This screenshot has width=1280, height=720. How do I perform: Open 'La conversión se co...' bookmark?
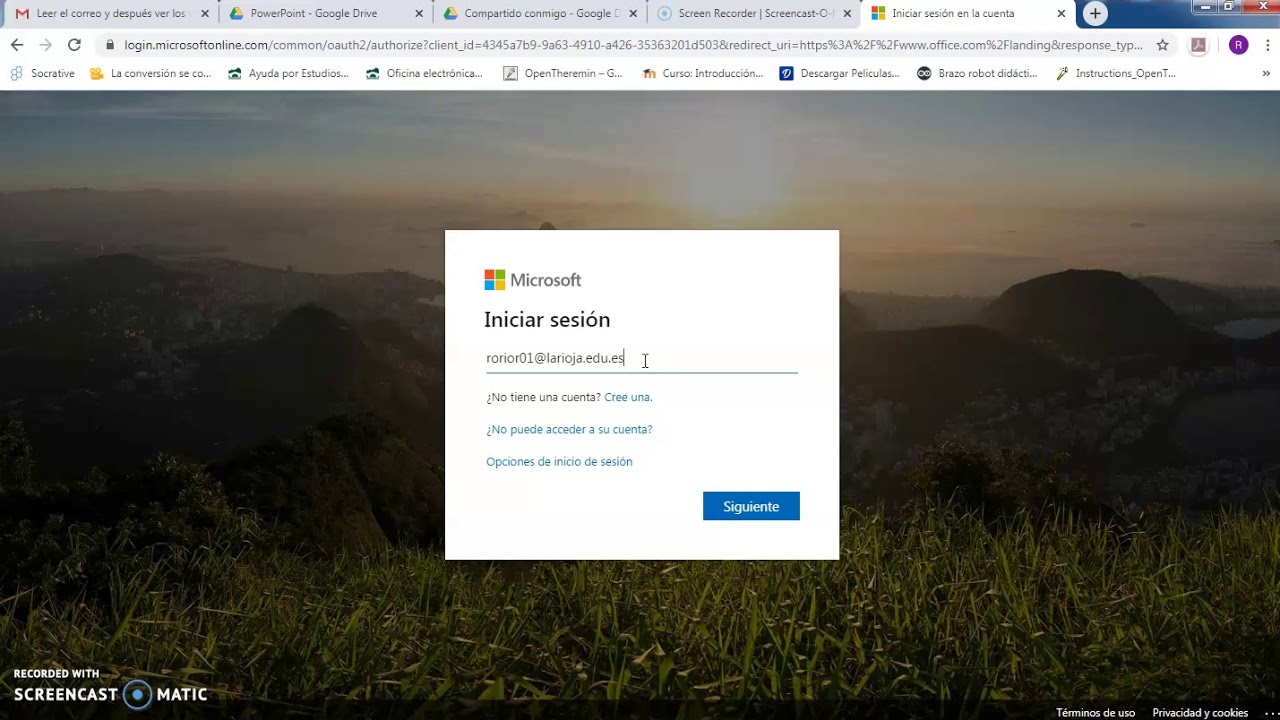tap(150, 73)
